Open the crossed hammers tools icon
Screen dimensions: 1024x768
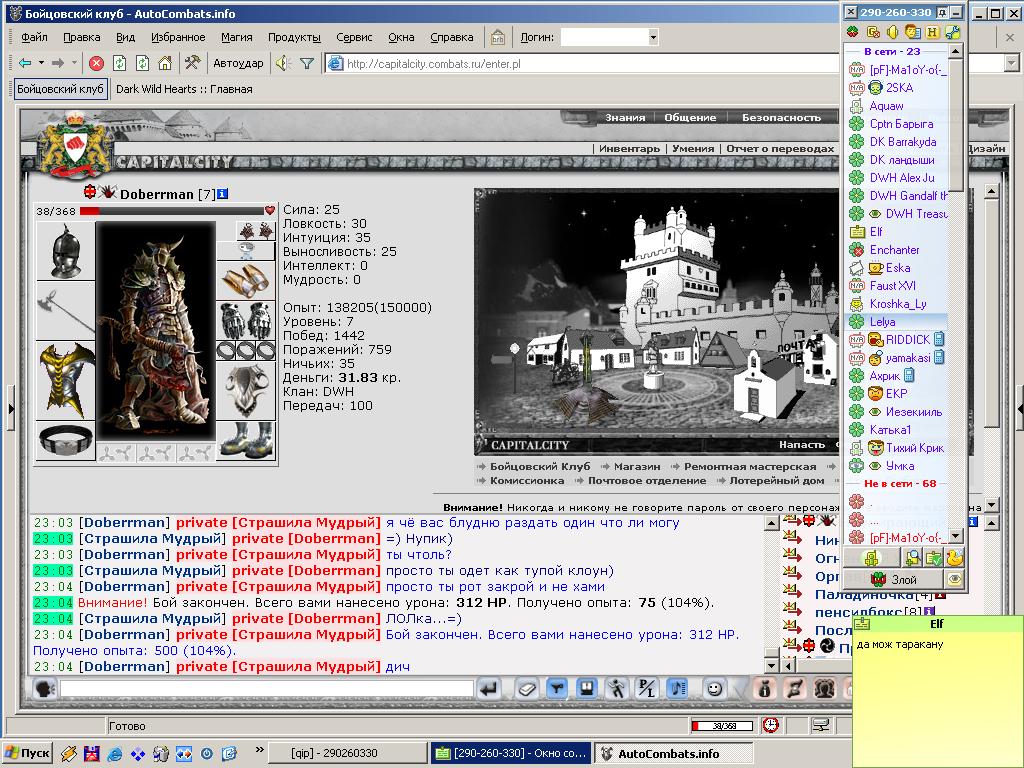[192, 63]
